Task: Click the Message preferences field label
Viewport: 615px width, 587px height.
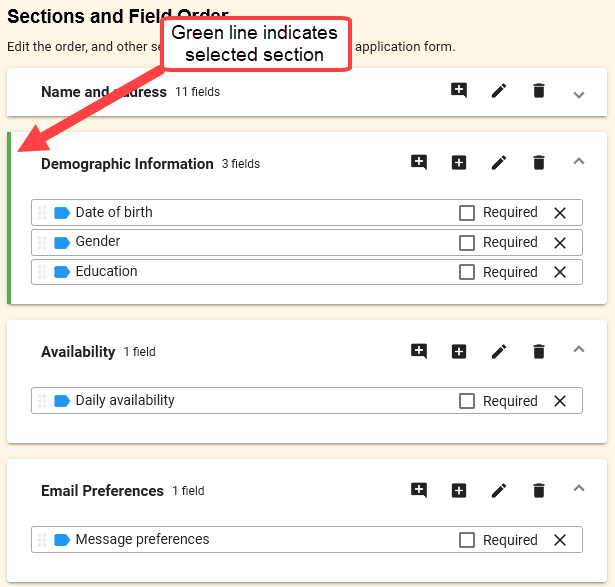Action: [x=142, y=540]
